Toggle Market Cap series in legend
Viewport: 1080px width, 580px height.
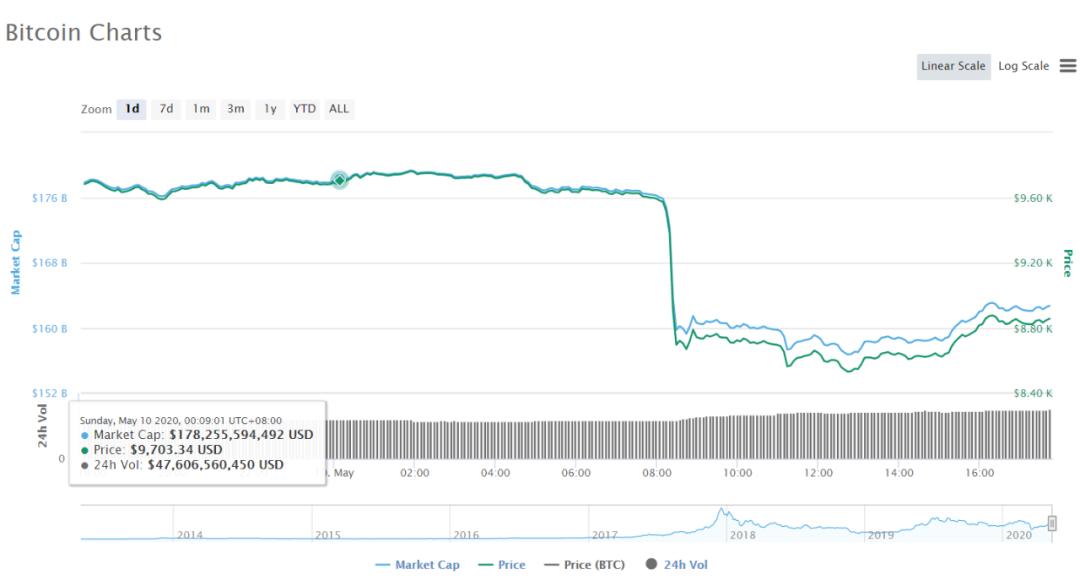coord(418,565)
